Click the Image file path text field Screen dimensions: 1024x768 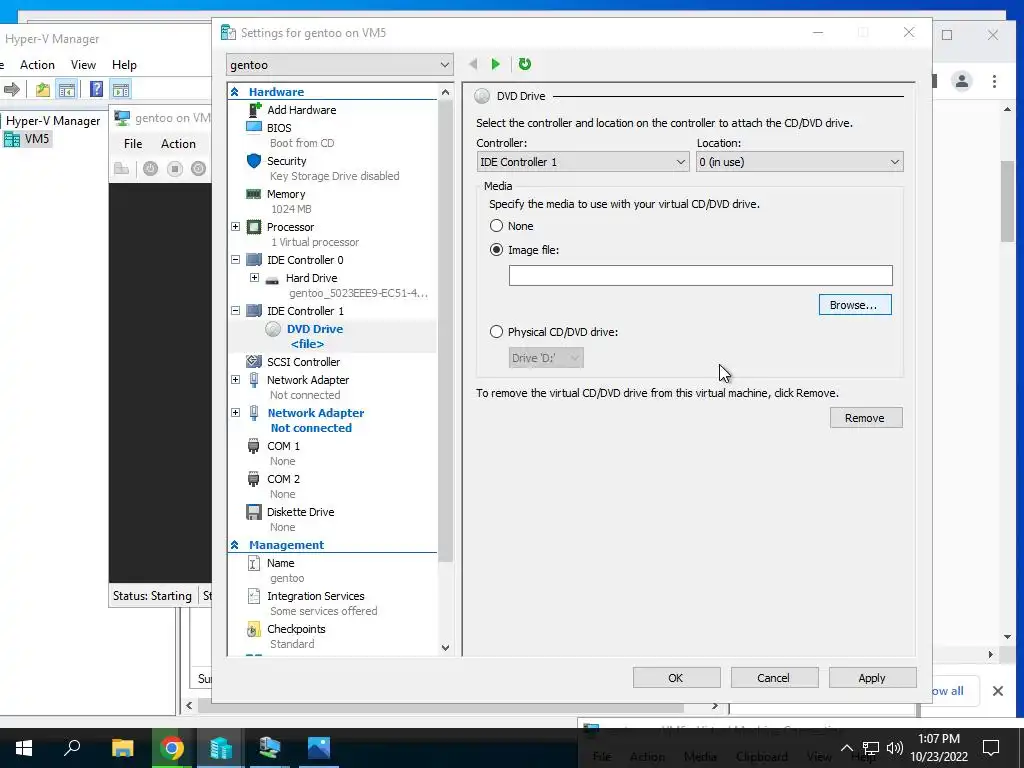click(x=700, y=276)
